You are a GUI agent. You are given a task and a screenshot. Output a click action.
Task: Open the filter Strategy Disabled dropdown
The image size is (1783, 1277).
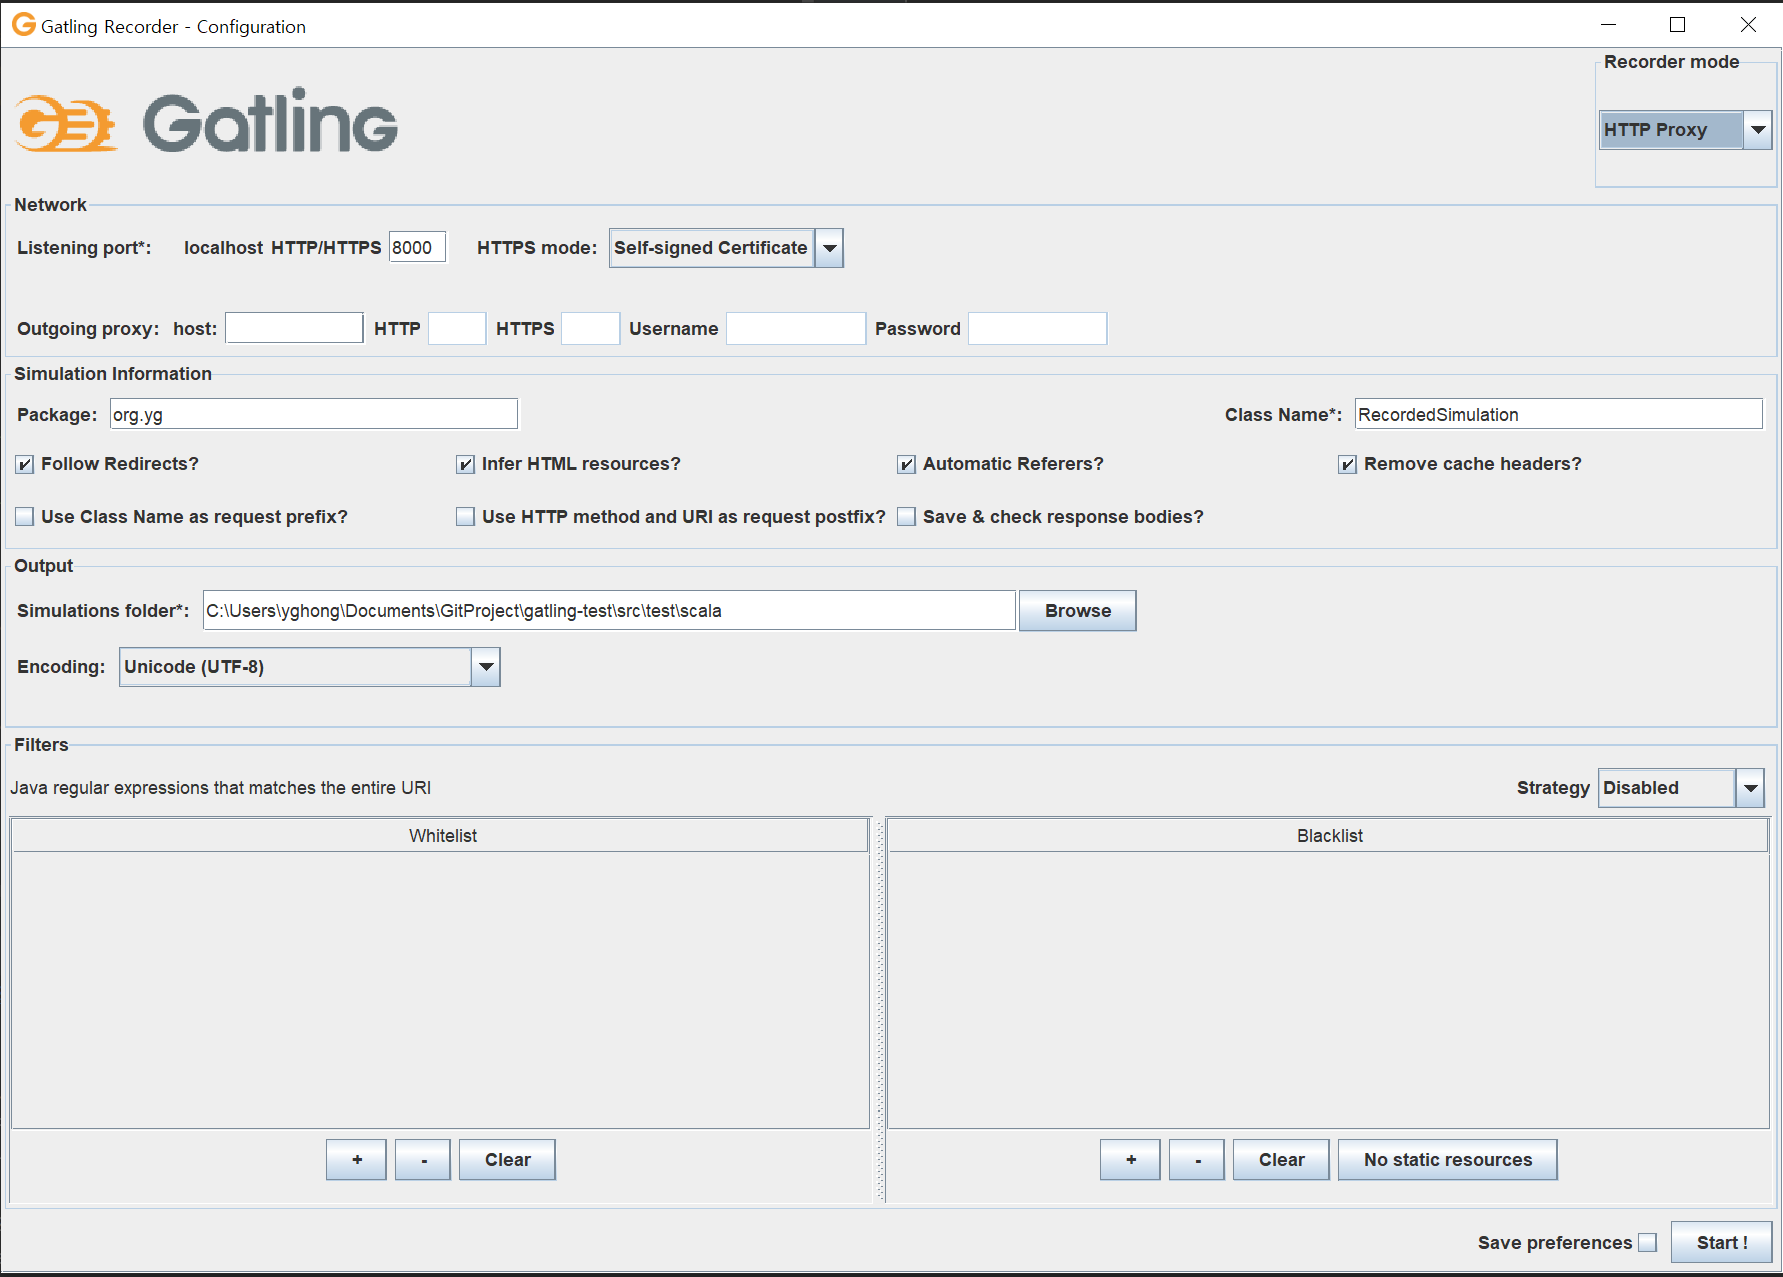[x=1681, y=788]
